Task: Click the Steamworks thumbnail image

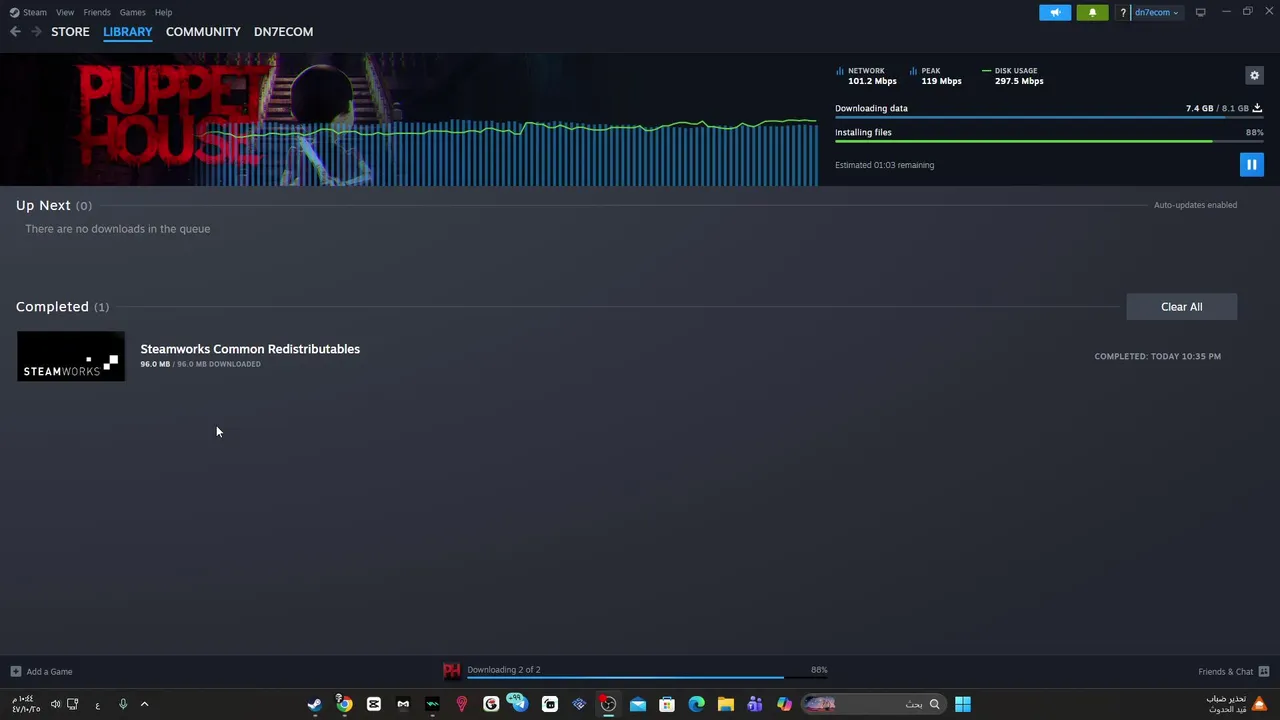Action: pos(71,356)
